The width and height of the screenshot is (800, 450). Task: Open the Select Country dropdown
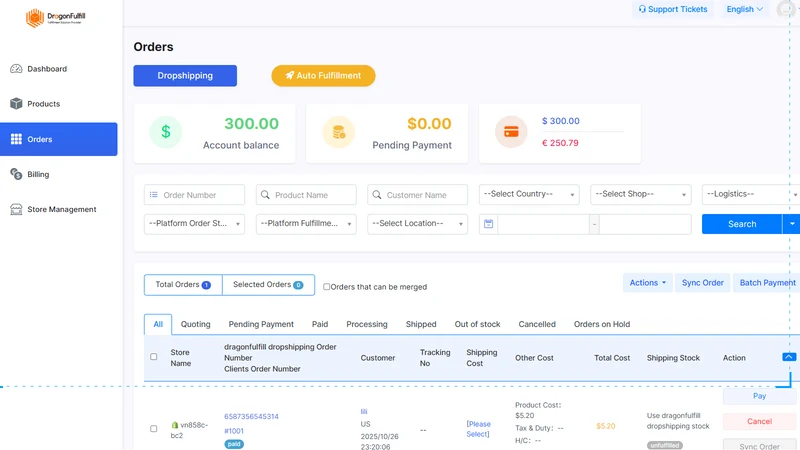(x=529, y=194)
